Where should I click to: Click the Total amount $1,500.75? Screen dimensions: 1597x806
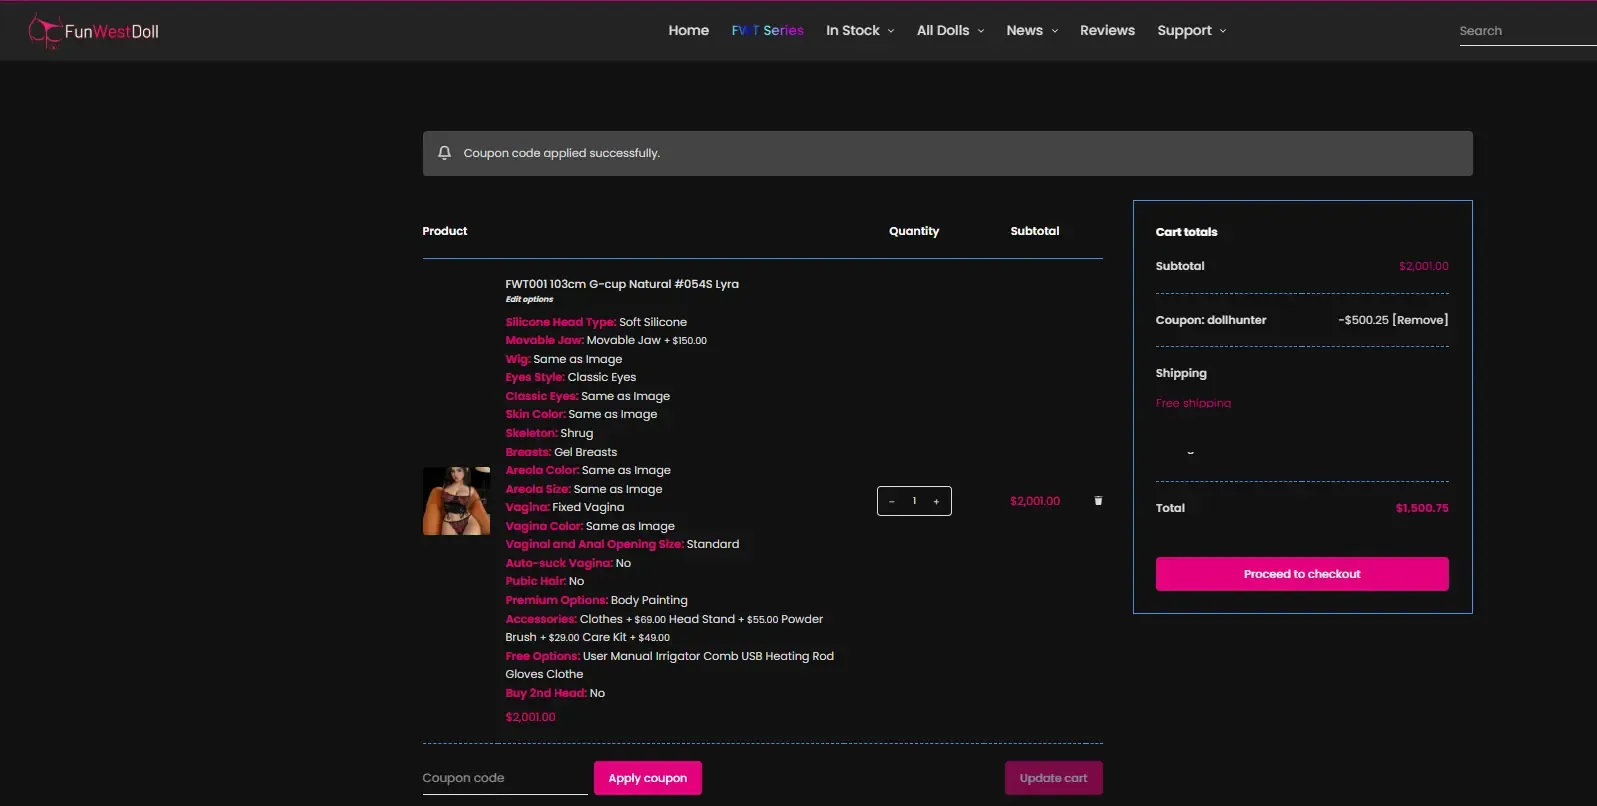click(x=1422, y=508)
